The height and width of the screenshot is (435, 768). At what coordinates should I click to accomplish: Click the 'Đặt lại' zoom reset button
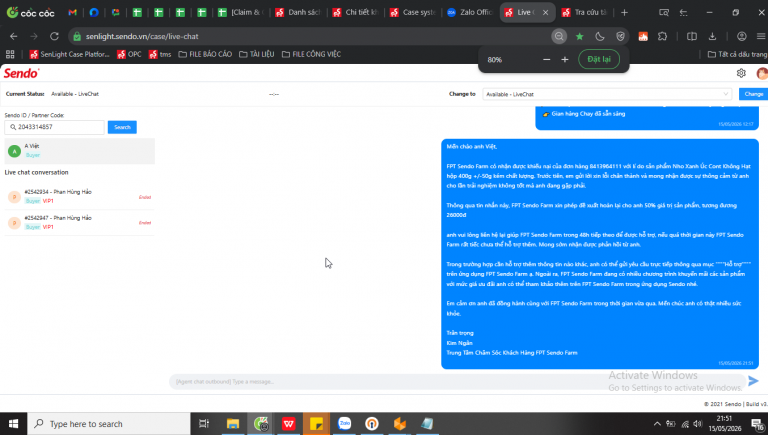599,59
